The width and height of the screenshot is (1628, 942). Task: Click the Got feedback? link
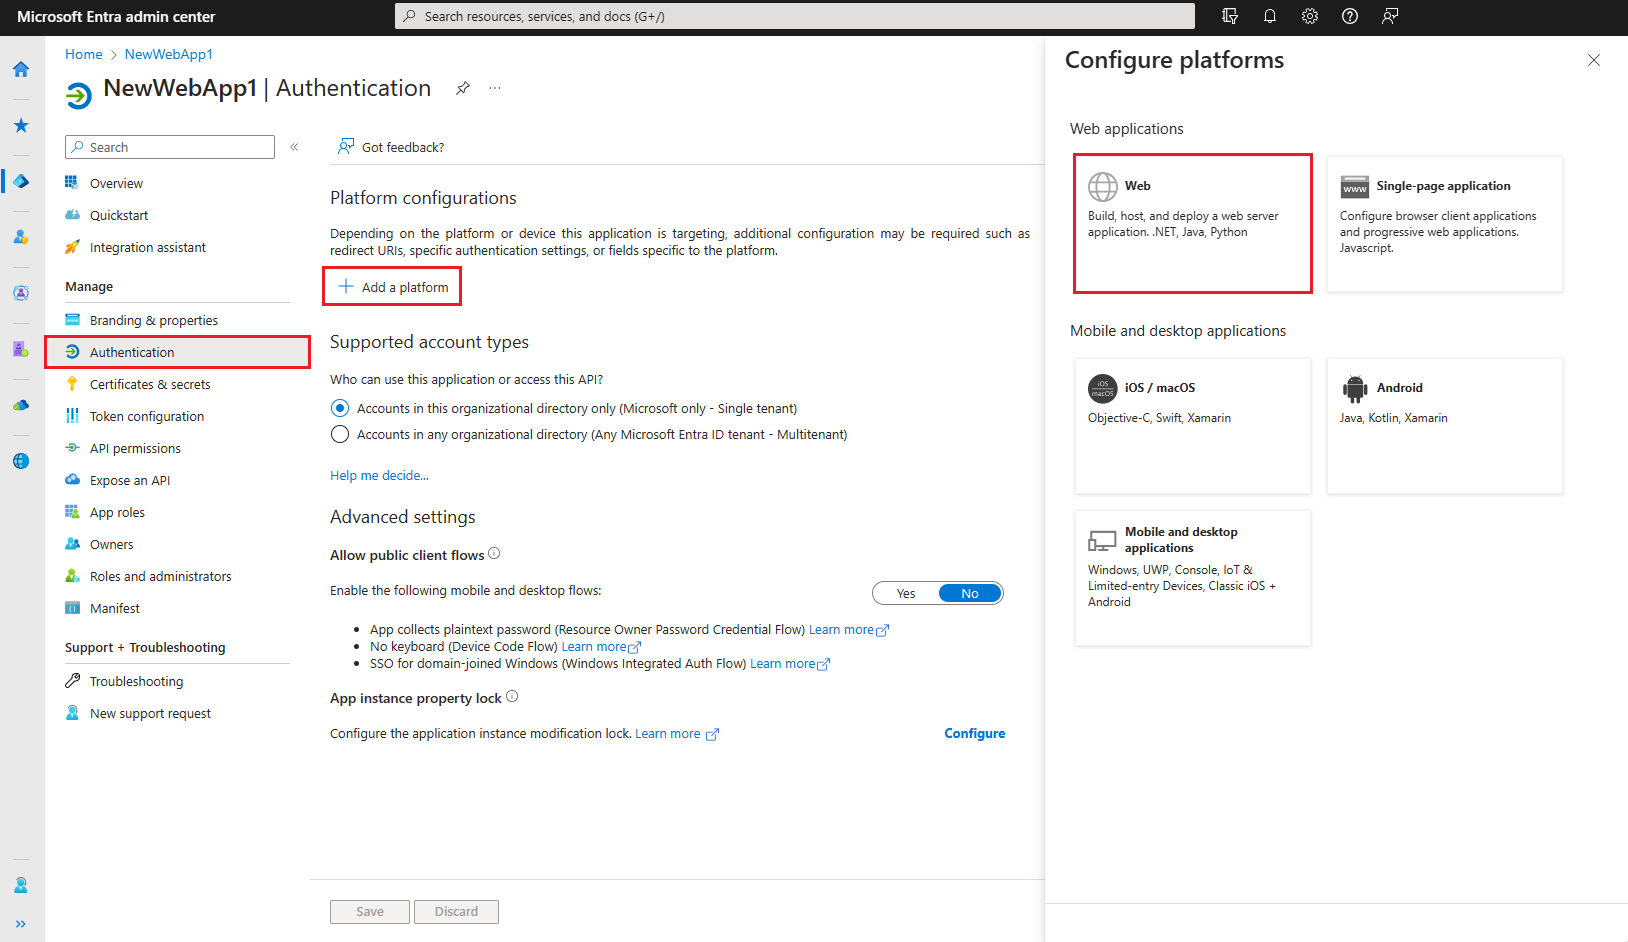pyautogui.click(x=403, y=147)
